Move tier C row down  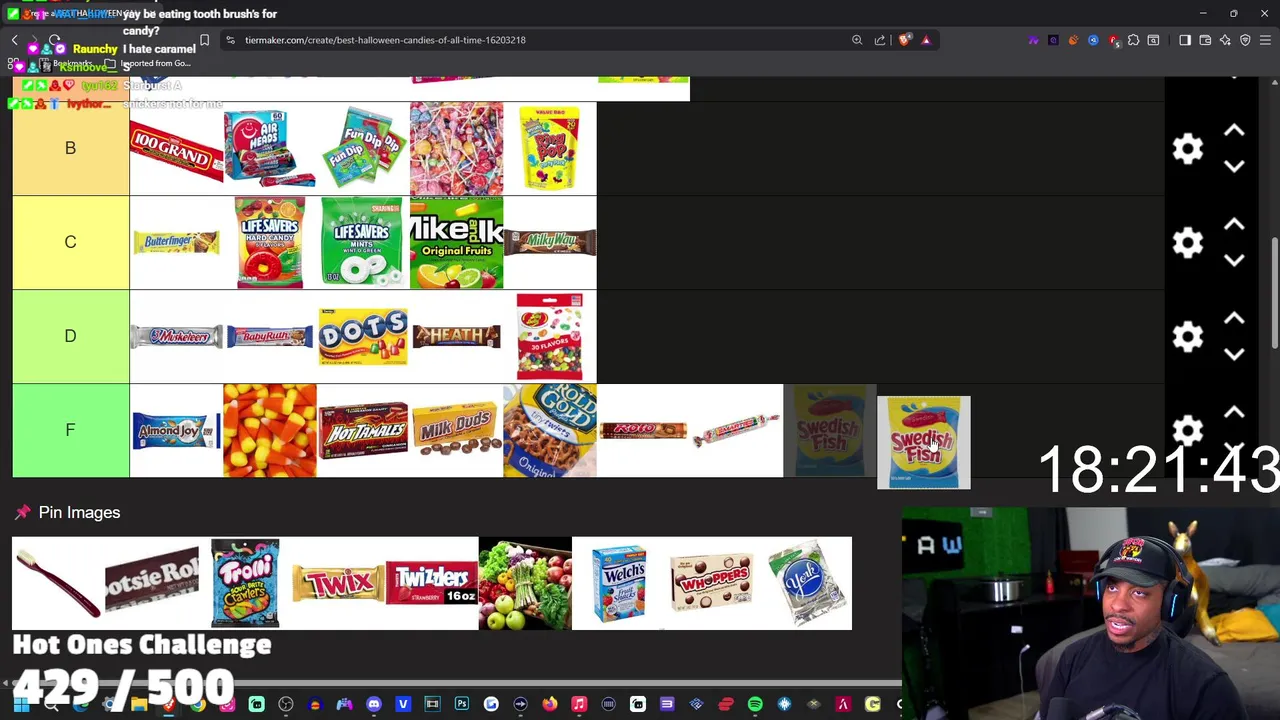(x=1234, y=260)
